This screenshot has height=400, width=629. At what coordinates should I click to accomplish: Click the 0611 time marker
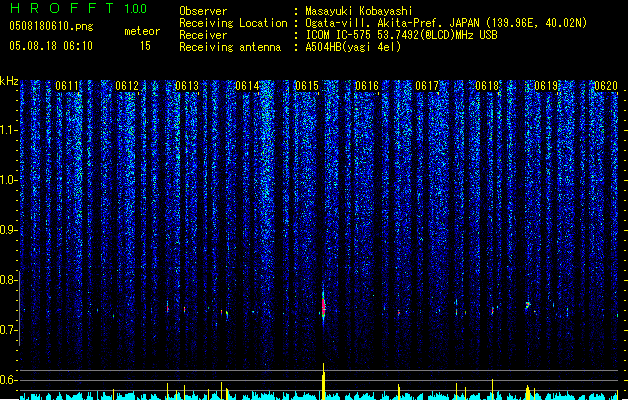(67, 86)
